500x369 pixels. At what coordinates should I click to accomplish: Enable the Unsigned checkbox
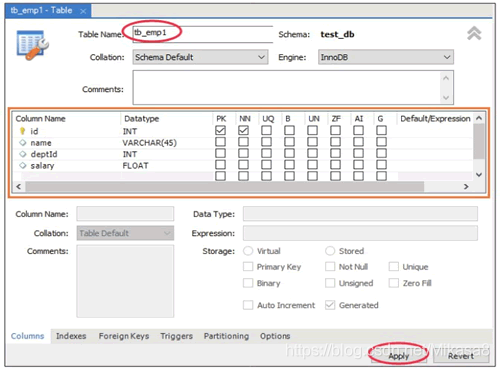pos(330,283)
